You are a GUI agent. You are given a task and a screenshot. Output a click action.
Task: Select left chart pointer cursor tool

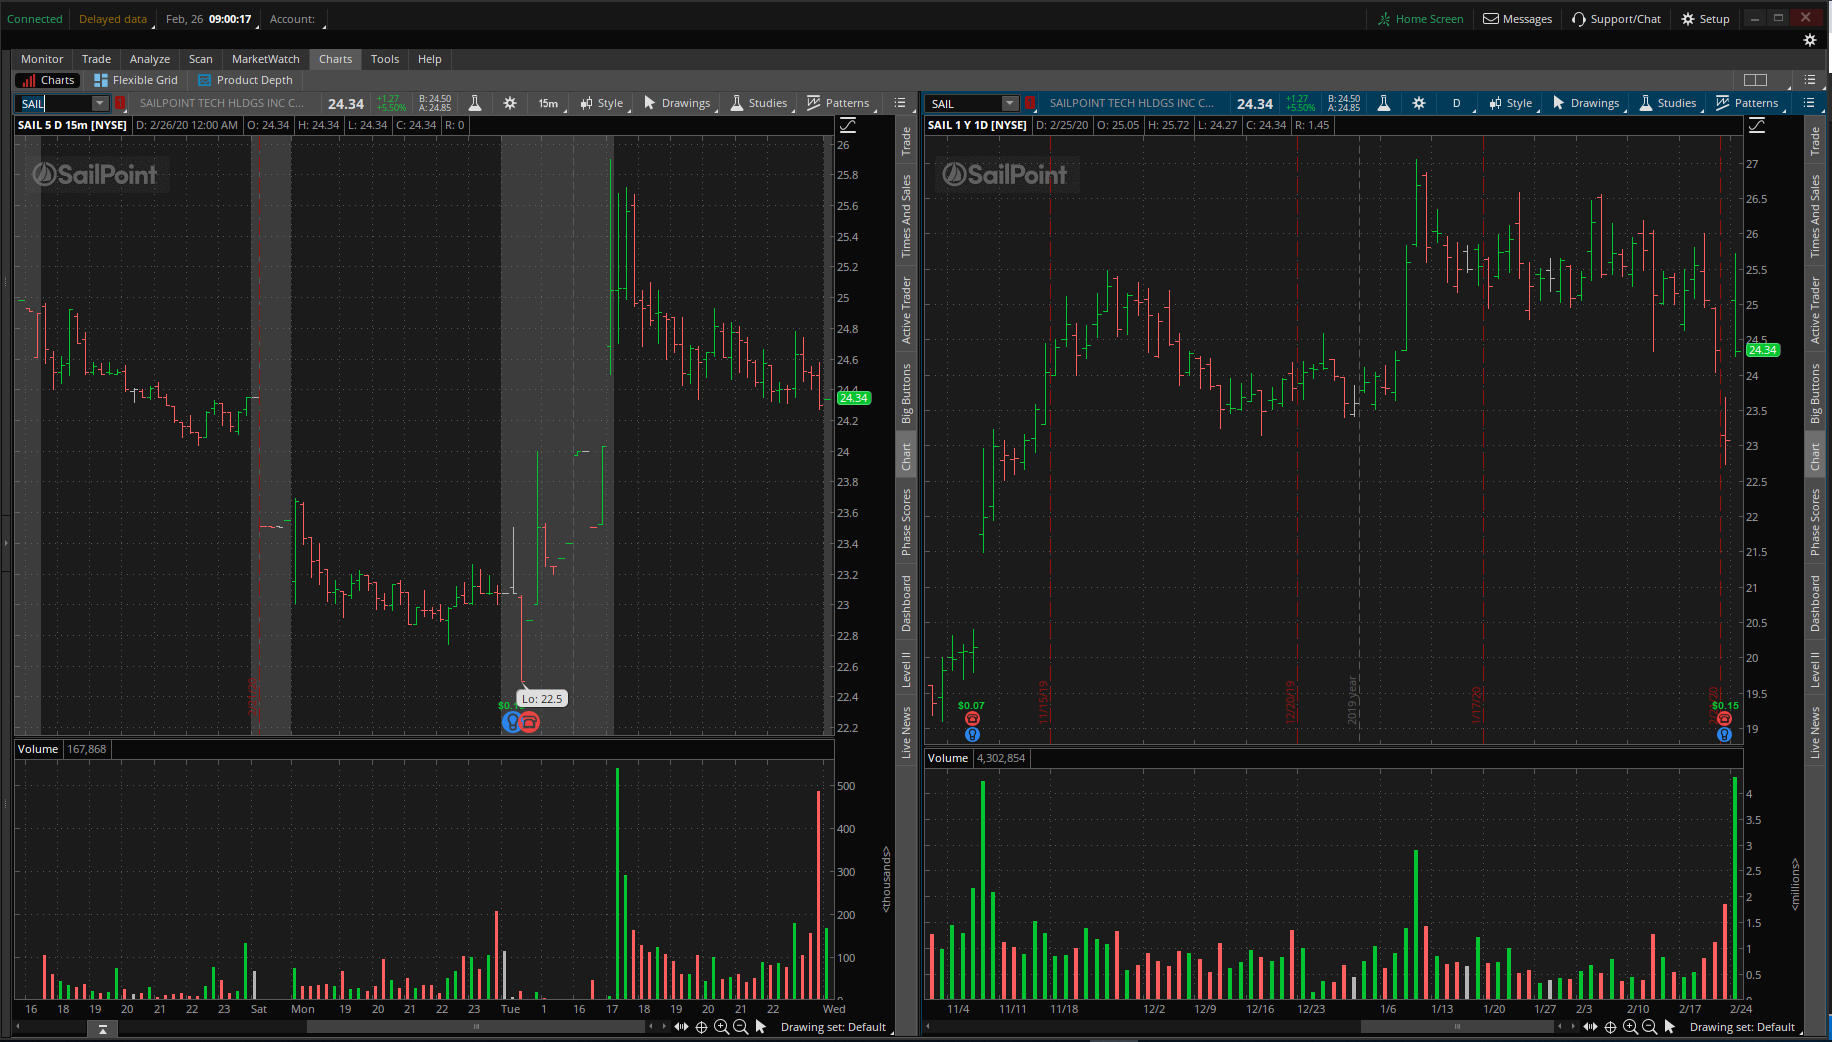pyautogui.click(x=761, y=1027)
